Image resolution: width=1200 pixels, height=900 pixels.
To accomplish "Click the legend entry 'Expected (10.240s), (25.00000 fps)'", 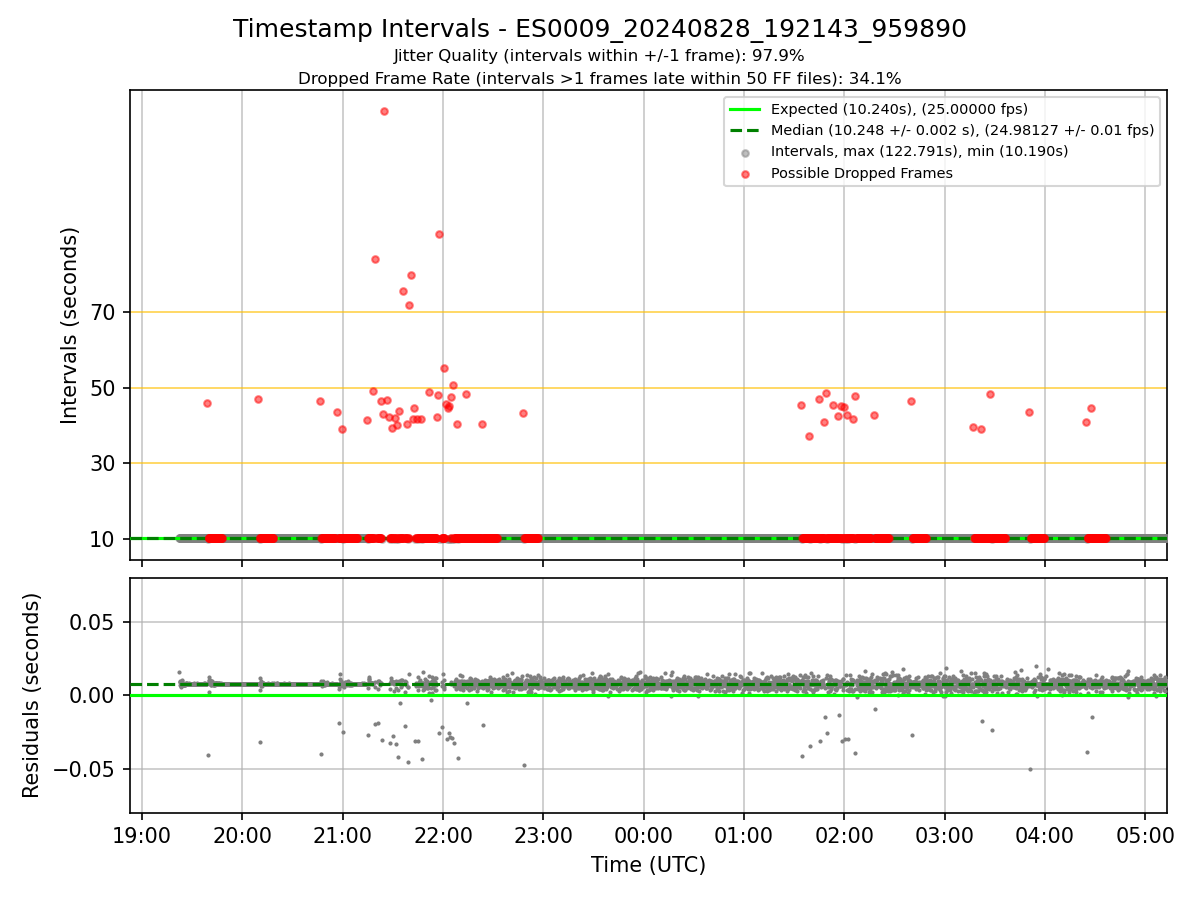I will (899, 109).
